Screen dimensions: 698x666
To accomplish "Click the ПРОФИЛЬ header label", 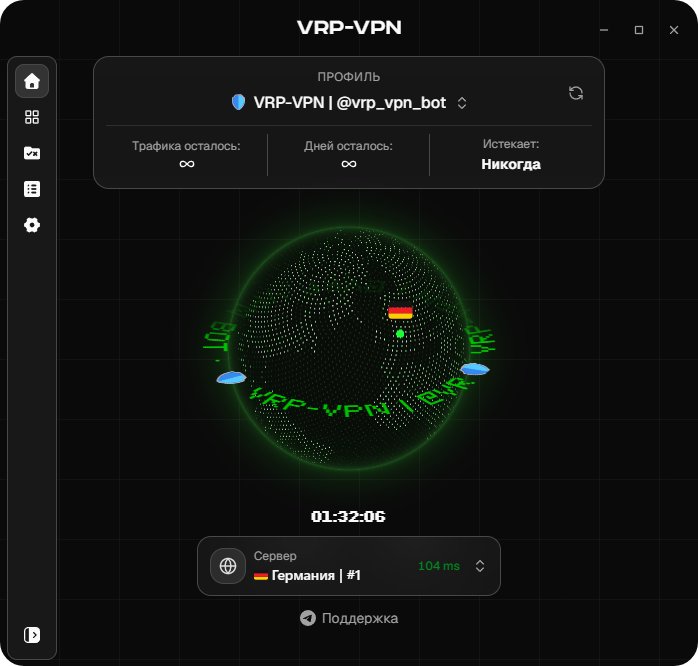I will coord(349,77).
